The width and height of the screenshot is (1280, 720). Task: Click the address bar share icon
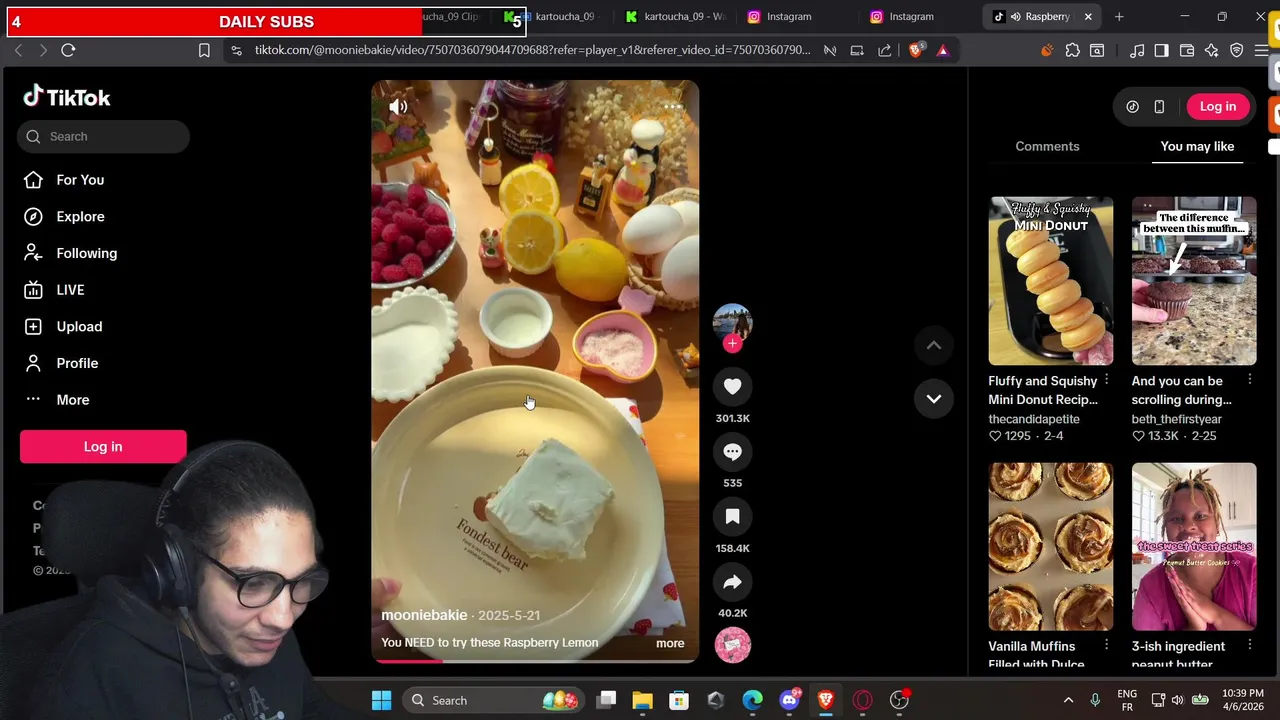tap(884, 50)
